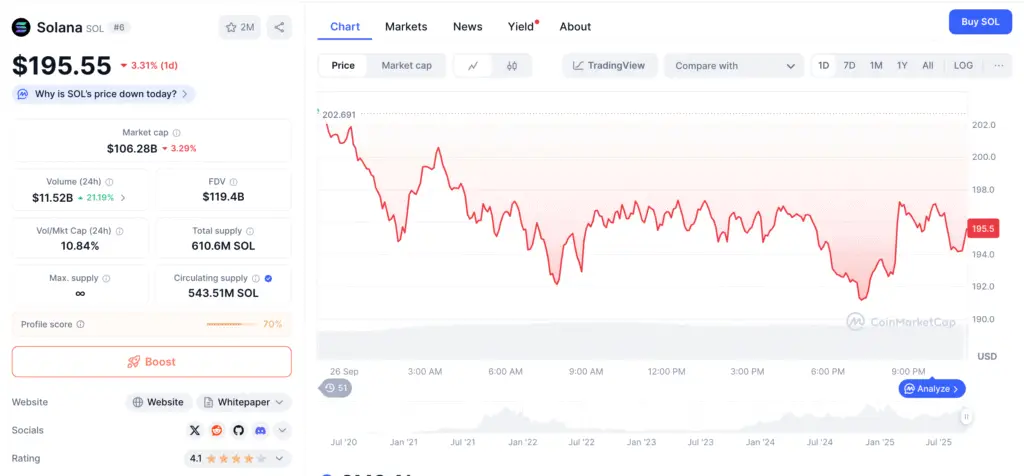Image resolution: width=1024 pixels, height=476 pixels.
Task: Open Volume (24h) info icon
Action: pyautogui.click(x=109, y=182)
